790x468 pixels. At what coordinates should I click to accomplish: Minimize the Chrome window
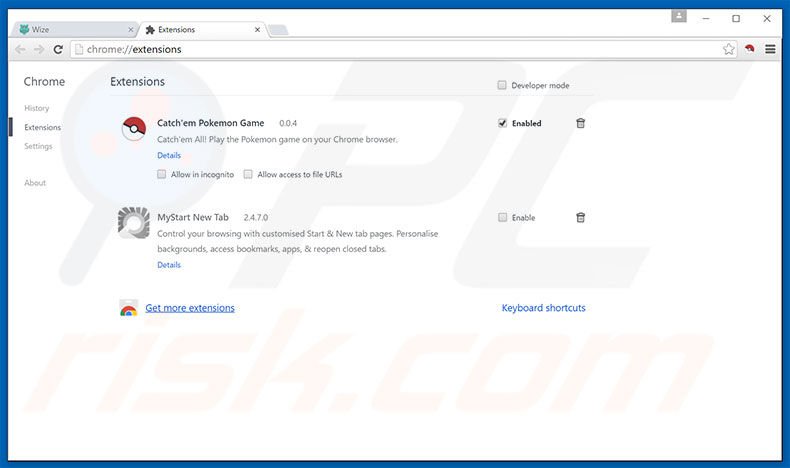click(706, 19)
